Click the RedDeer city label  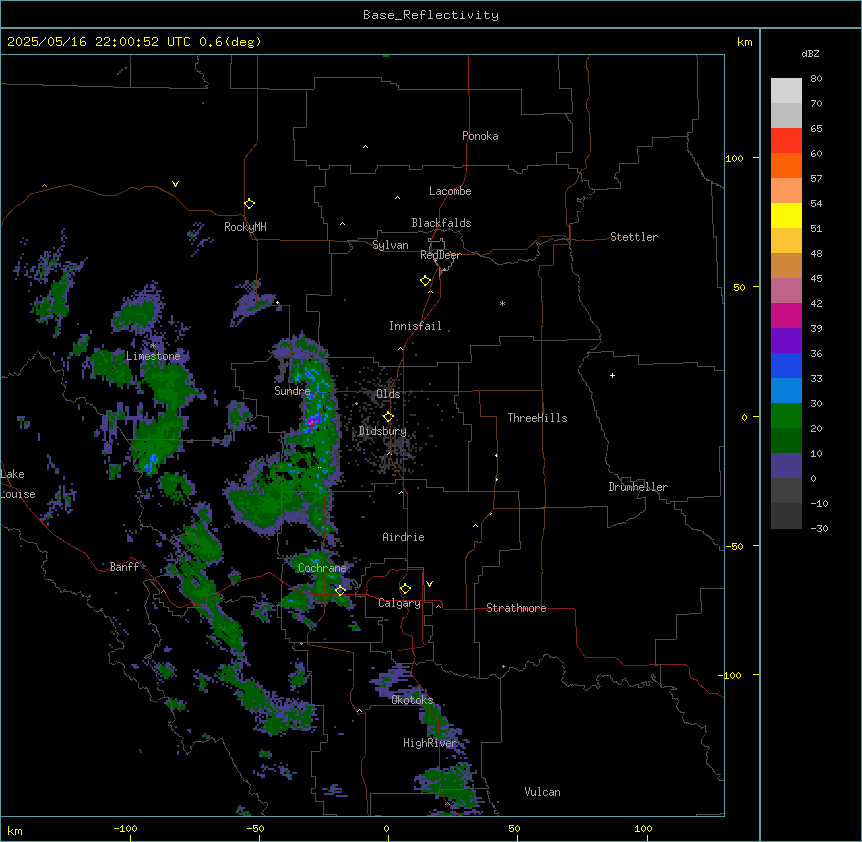(x=440, y=255)
